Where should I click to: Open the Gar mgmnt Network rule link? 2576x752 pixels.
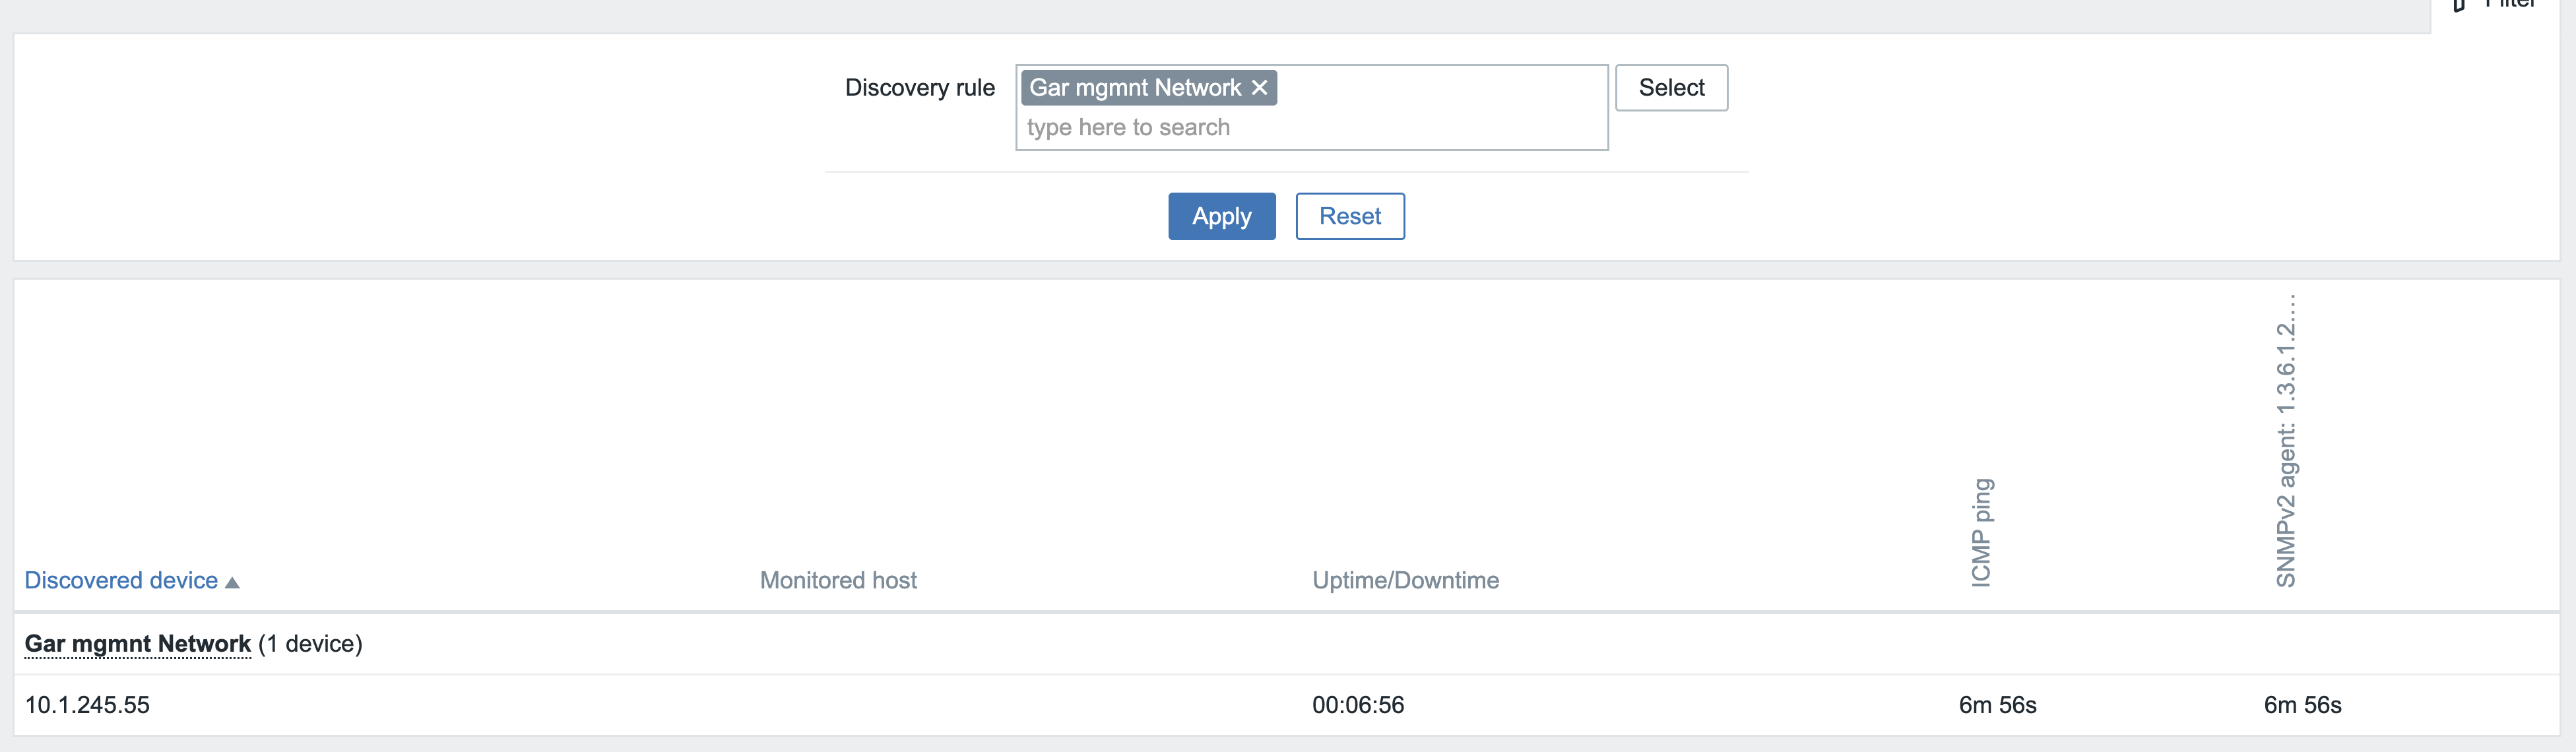click(137, 643)
